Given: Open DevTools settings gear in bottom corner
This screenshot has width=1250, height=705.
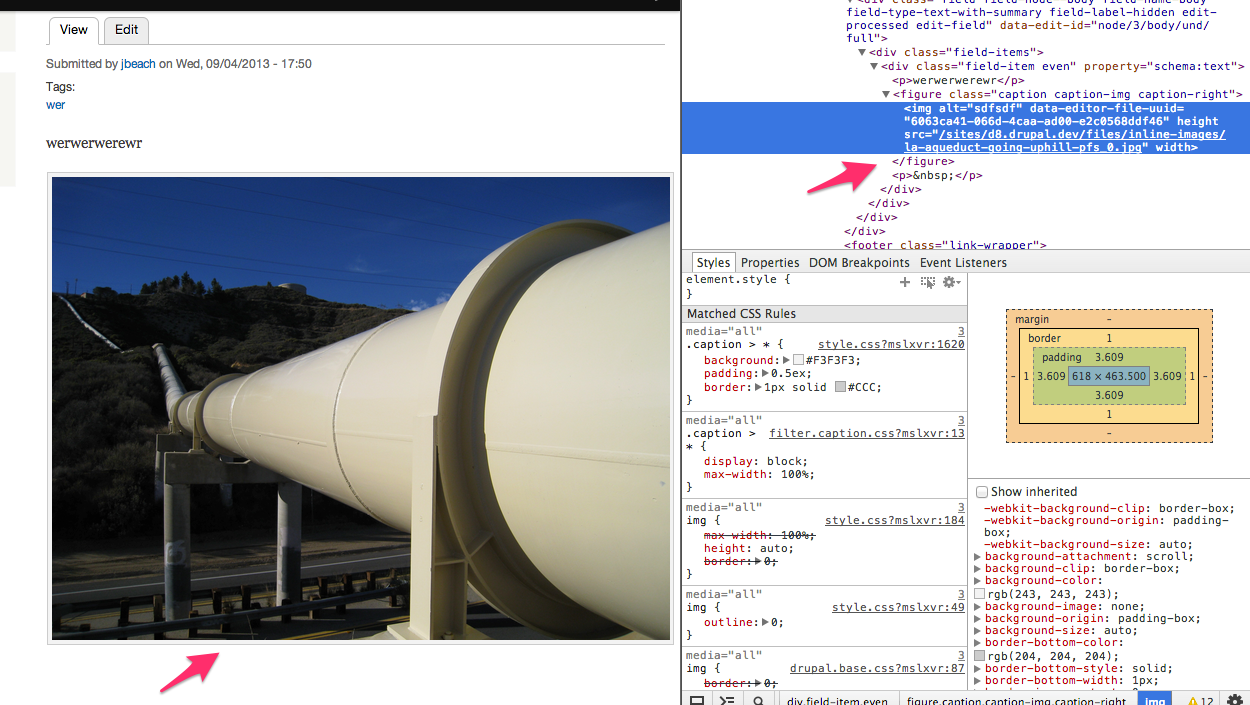Looking at the screenshot, I should tap(1234, 700).
